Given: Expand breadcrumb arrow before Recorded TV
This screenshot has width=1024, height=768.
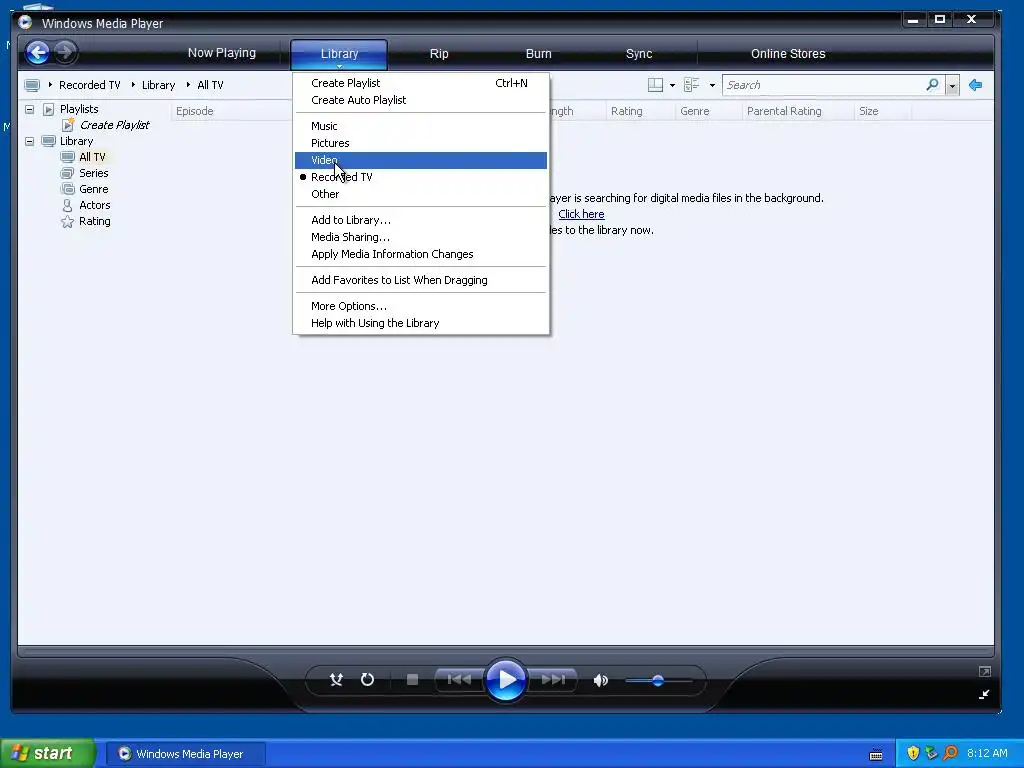Looking at the screenshot, I should pyautogui.click(x=50, y=85).
